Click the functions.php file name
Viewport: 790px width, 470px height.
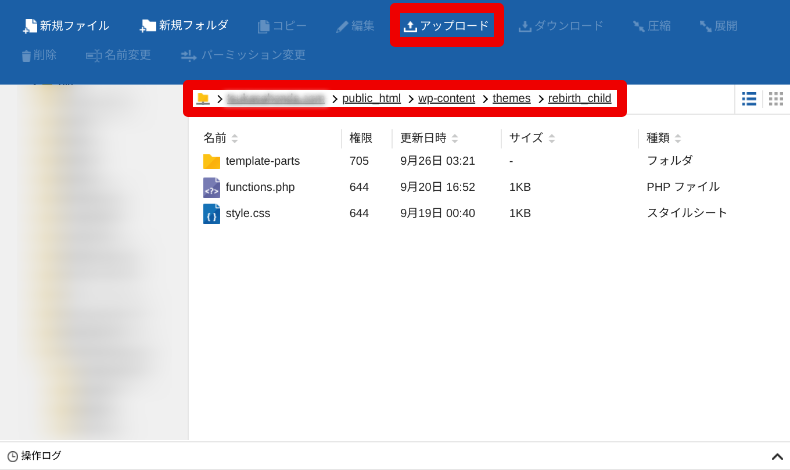click(260, 187)
